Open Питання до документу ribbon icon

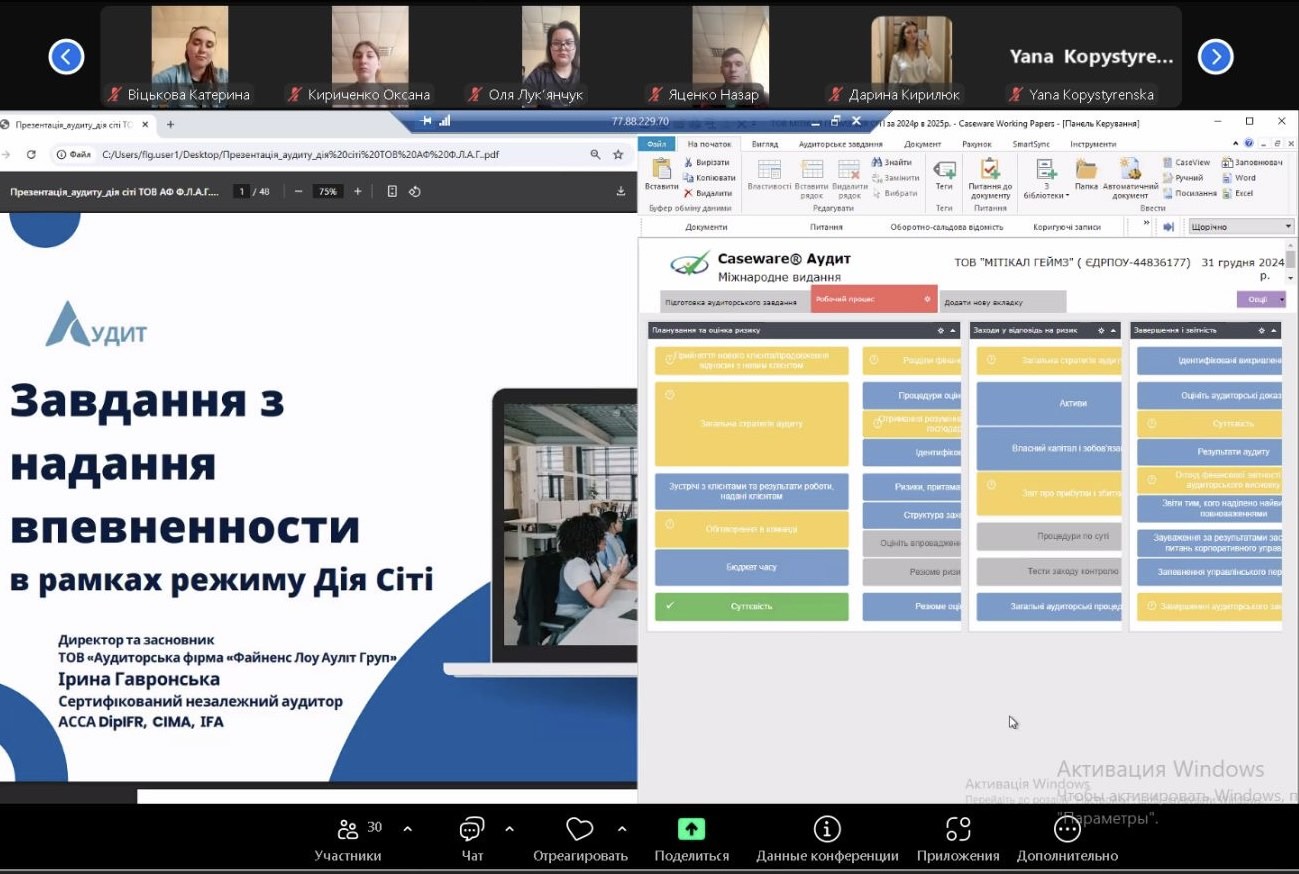(x=989, y=169)
